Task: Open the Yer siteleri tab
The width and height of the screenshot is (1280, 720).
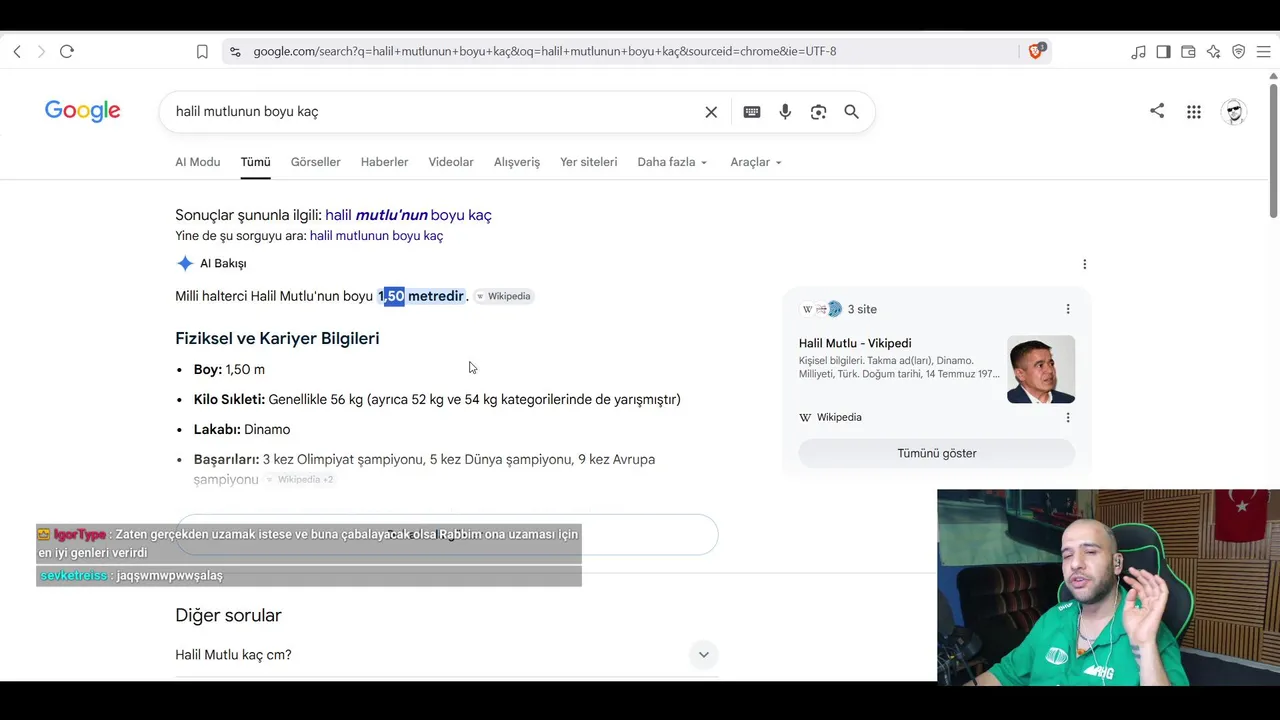Action: click(589, 162)
